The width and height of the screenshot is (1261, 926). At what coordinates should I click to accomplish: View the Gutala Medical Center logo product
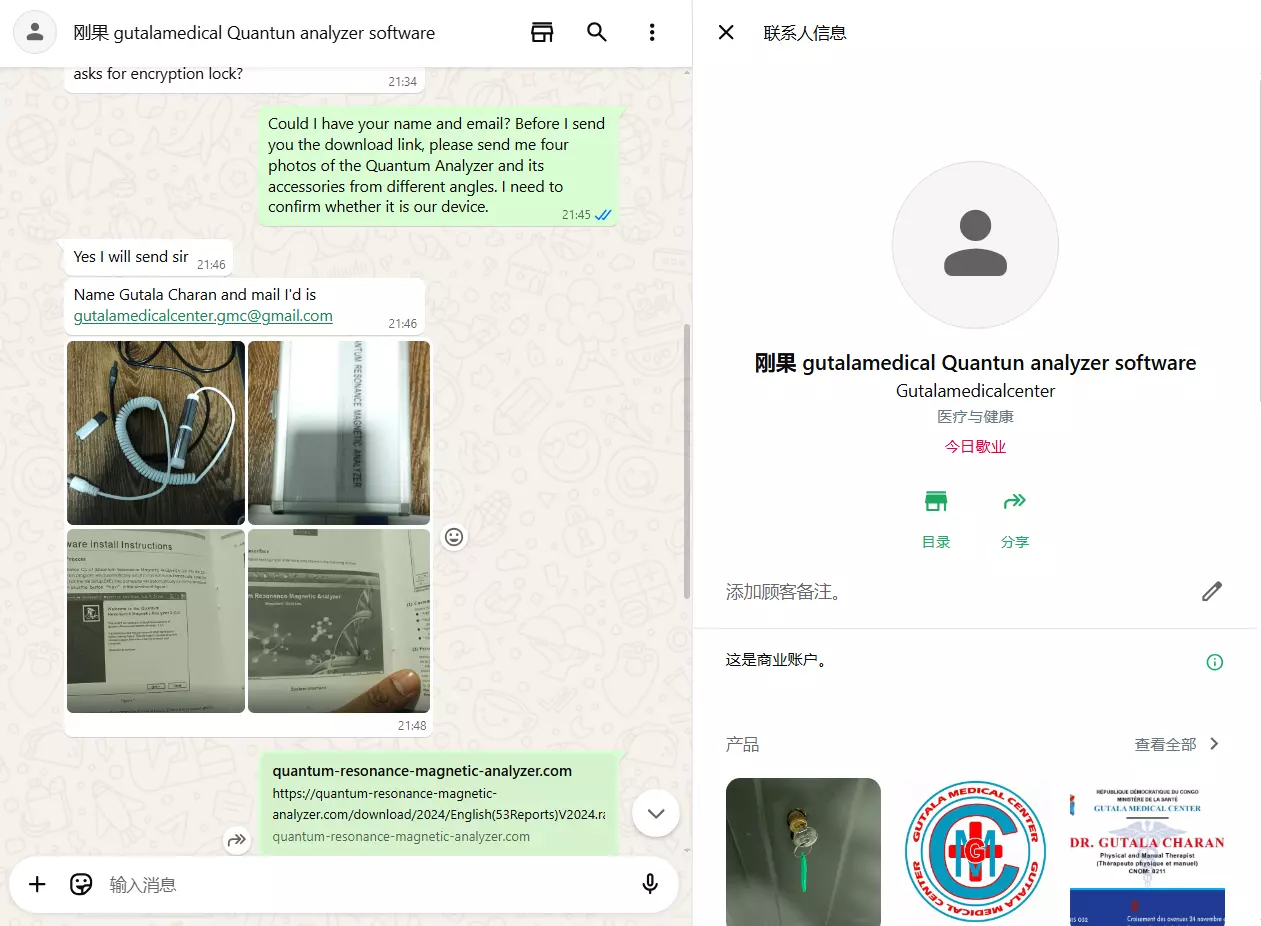[975, 852]
